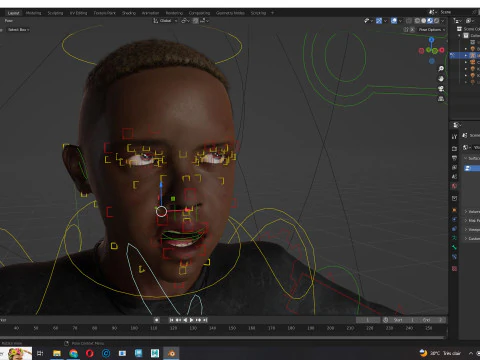The width and height of the screenshot is (480, 360).
Task: Click the zoom magnifier viewport icon
Action: (441, 69)
